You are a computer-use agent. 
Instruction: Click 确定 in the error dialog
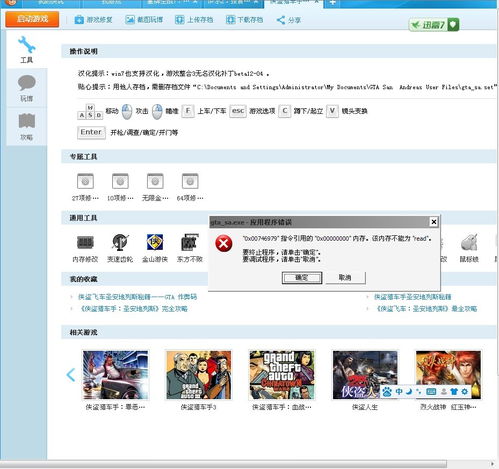click(x=302, y=278)
